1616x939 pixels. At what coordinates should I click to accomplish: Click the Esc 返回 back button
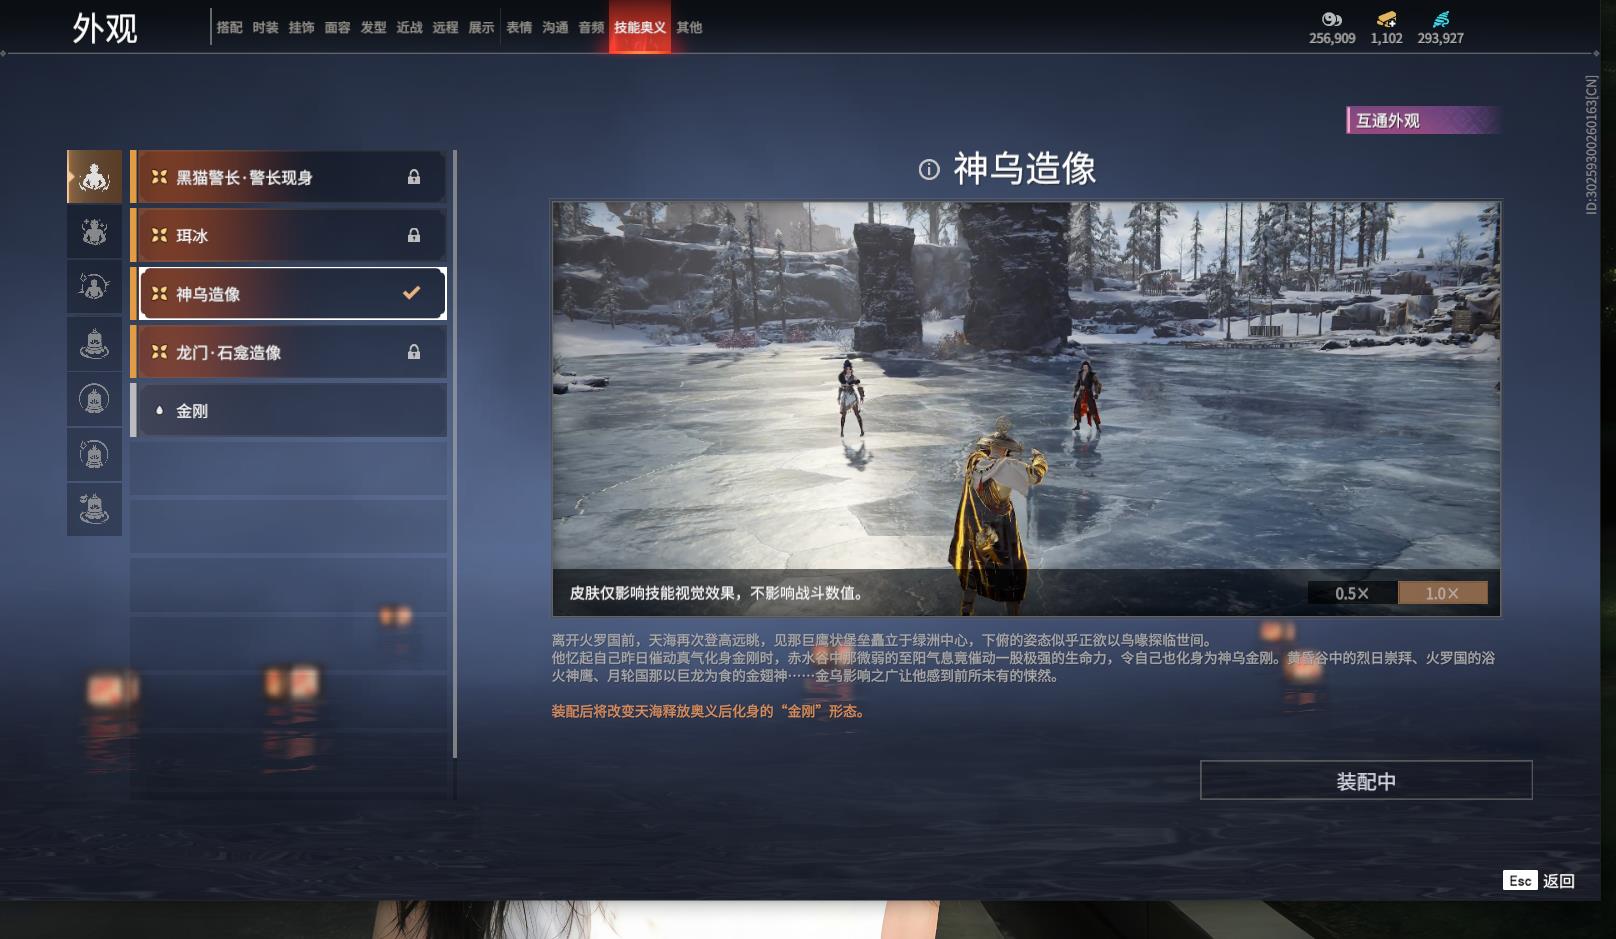(1539, 880)
